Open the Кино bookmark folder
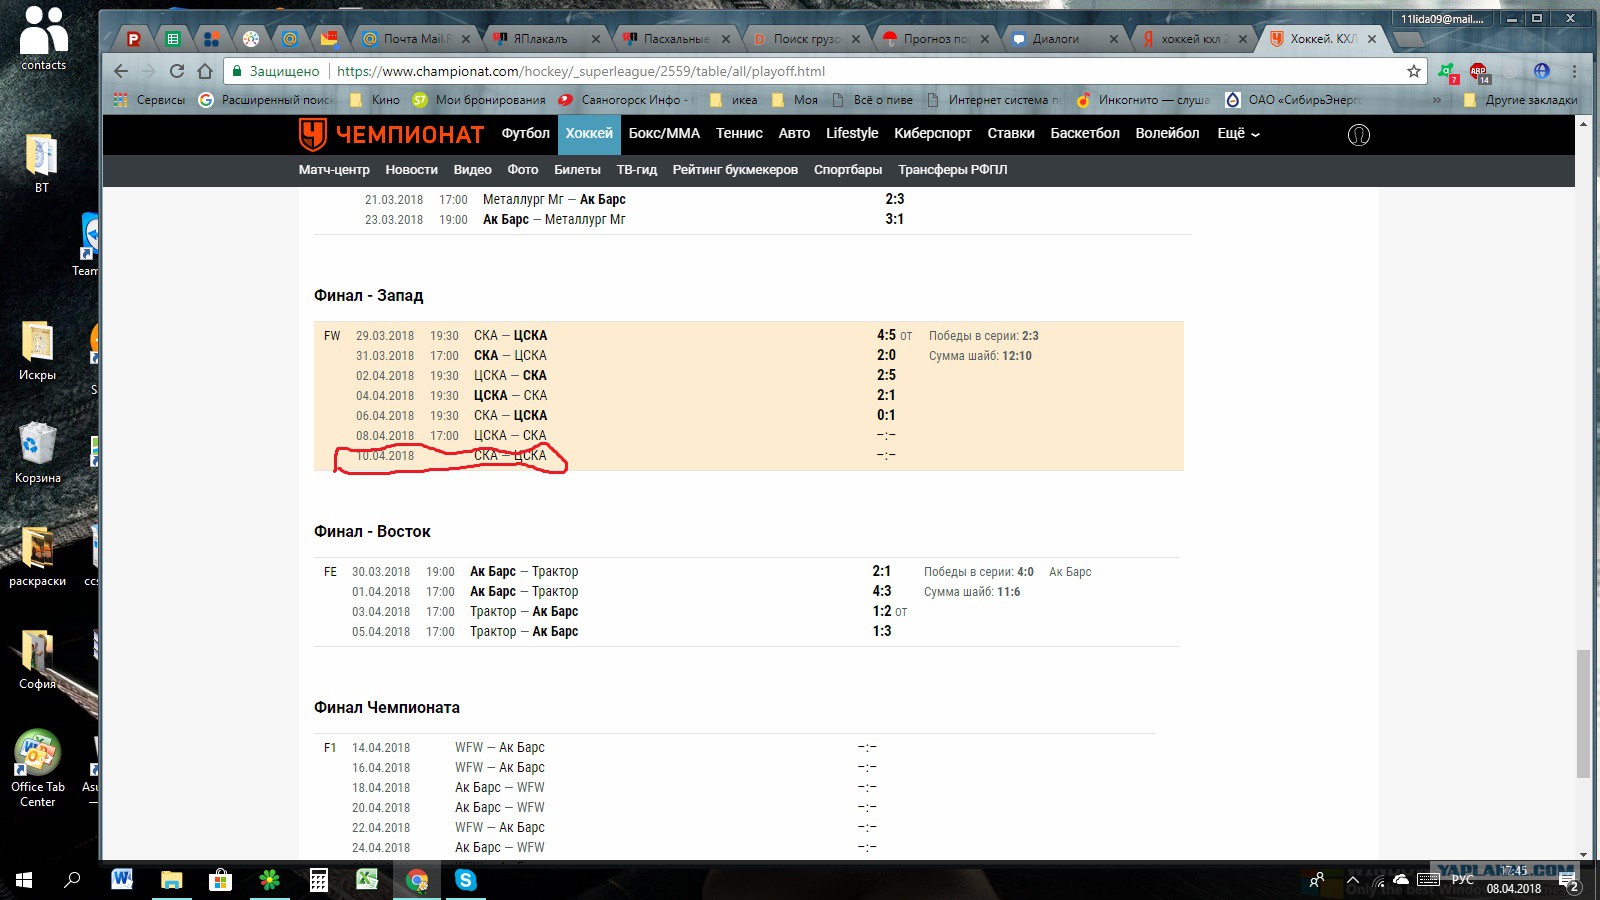Image resolution: width=1600 pixels, height=900 pixels. [x=375, y=100]
